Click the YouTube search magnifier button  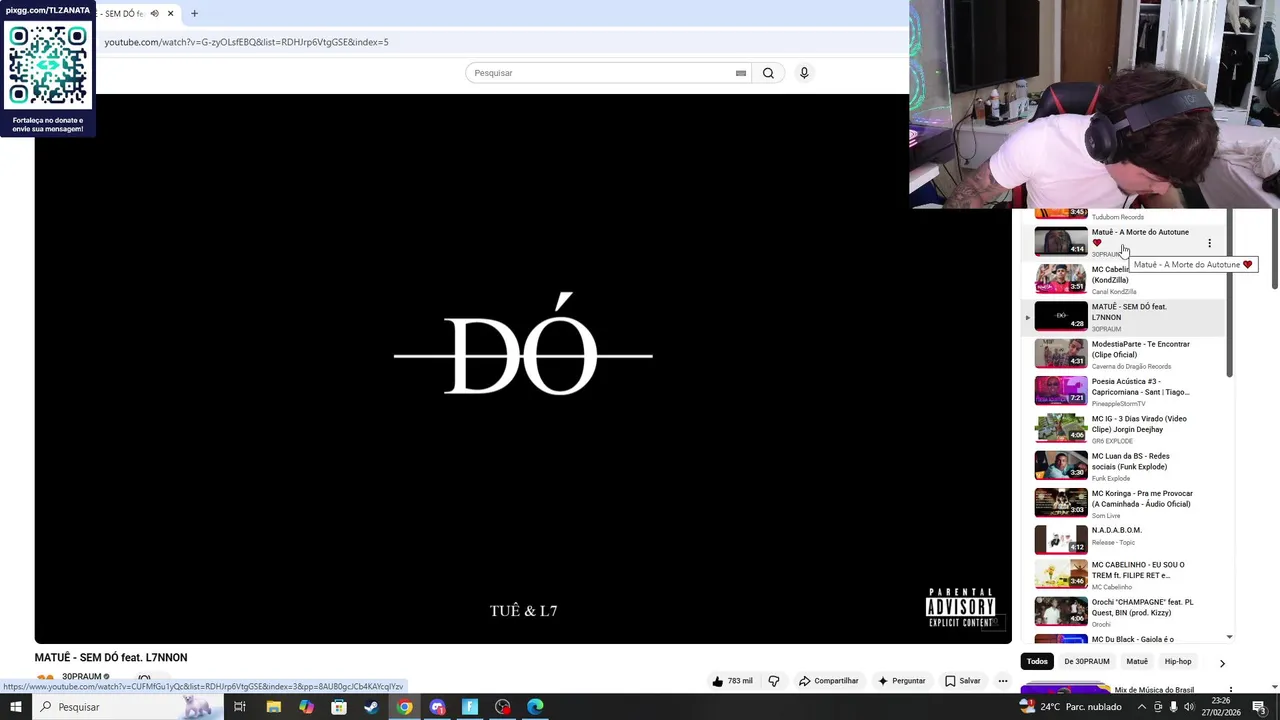pyautogui.click(x=768, y=73)
